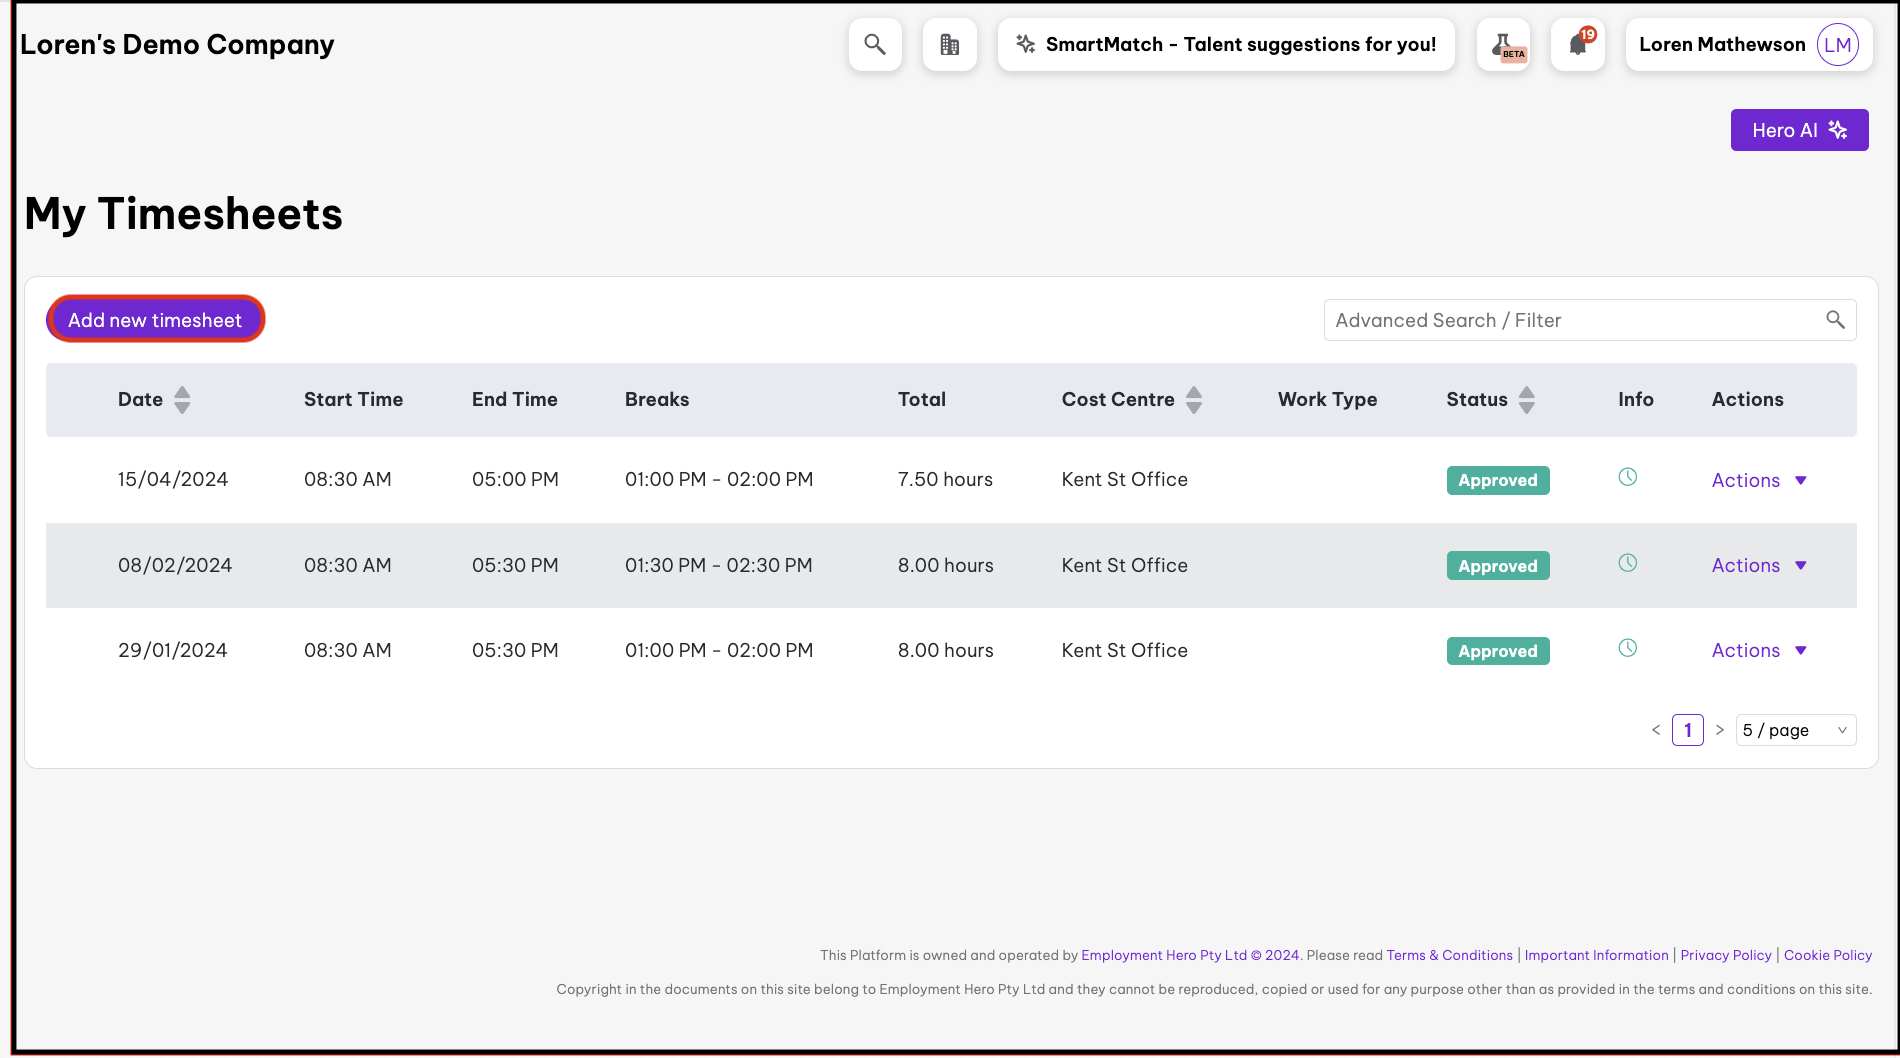Expand Actions dropdown for 08/02/2024 row
The width and height of the screenshot is (1900, 1058).
(x=1759, y=566)
